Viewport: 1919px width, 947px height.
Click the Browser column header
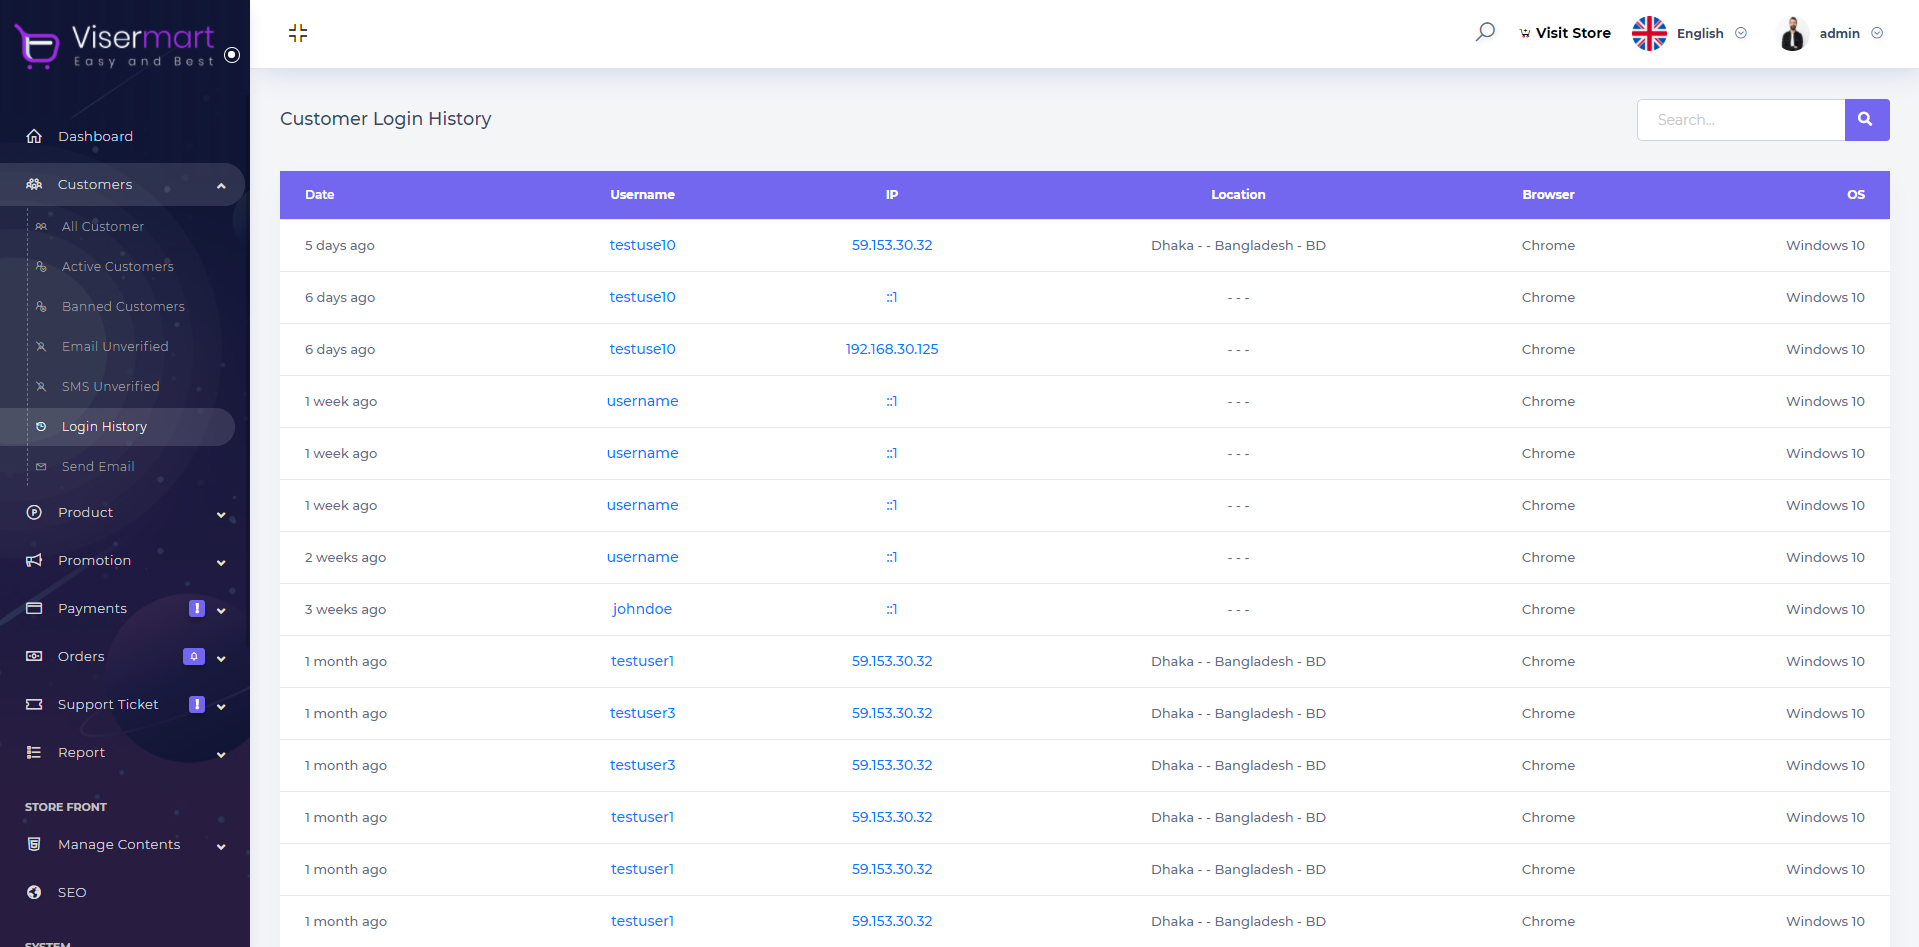(x=1548, y=195)
